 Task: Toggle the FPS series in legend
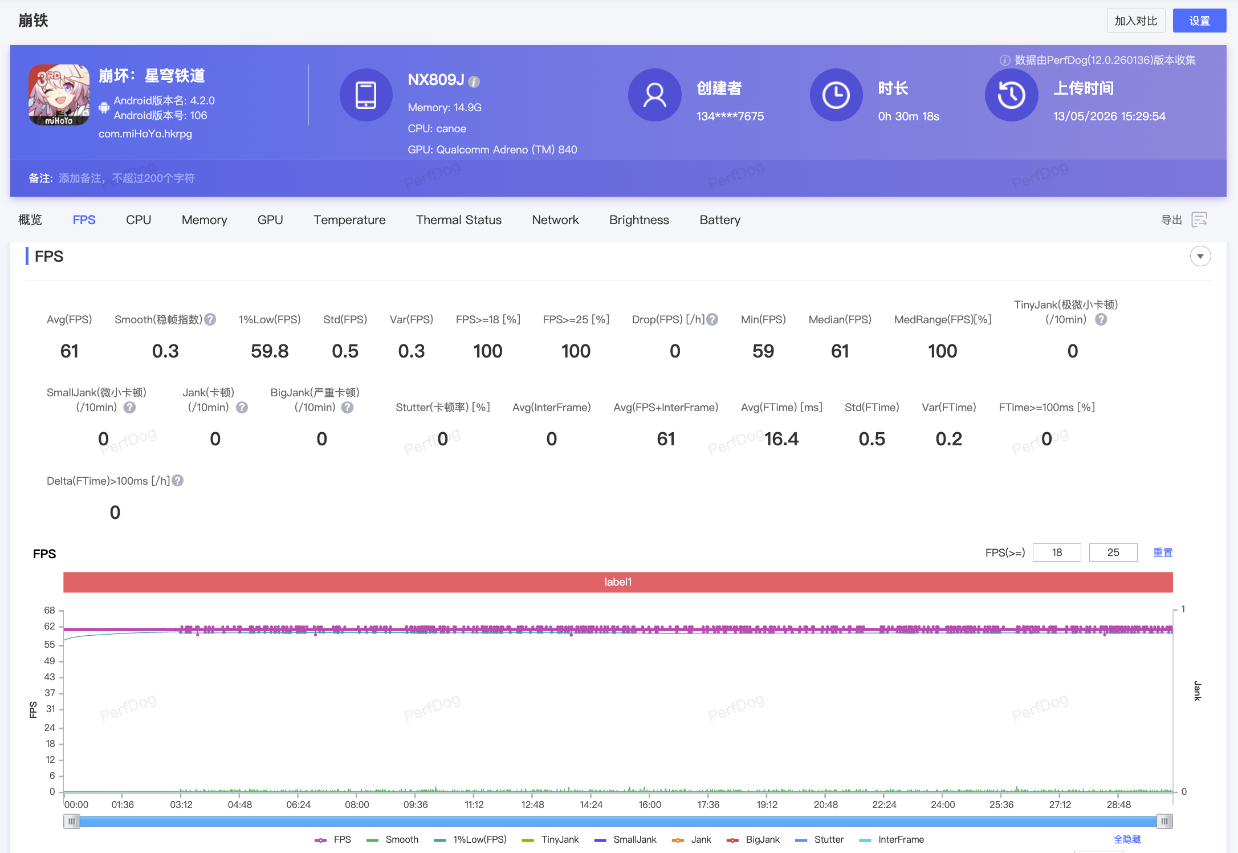[333, 840]
